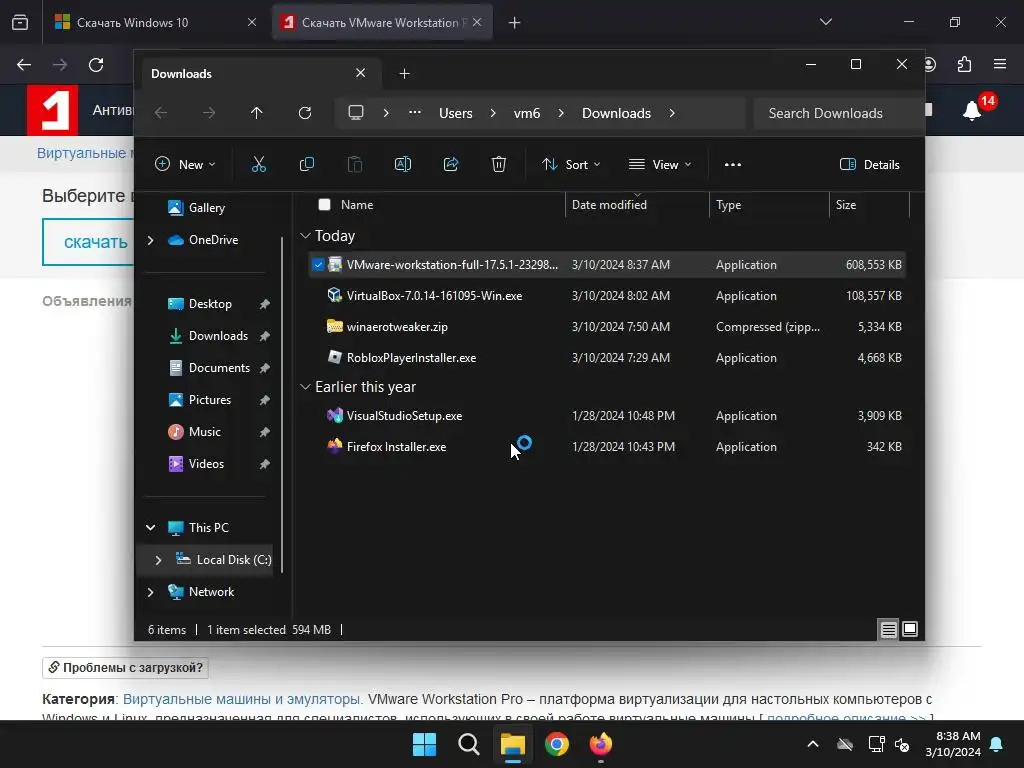Open the browser extensions puzzle icon

tap(964, 64)
